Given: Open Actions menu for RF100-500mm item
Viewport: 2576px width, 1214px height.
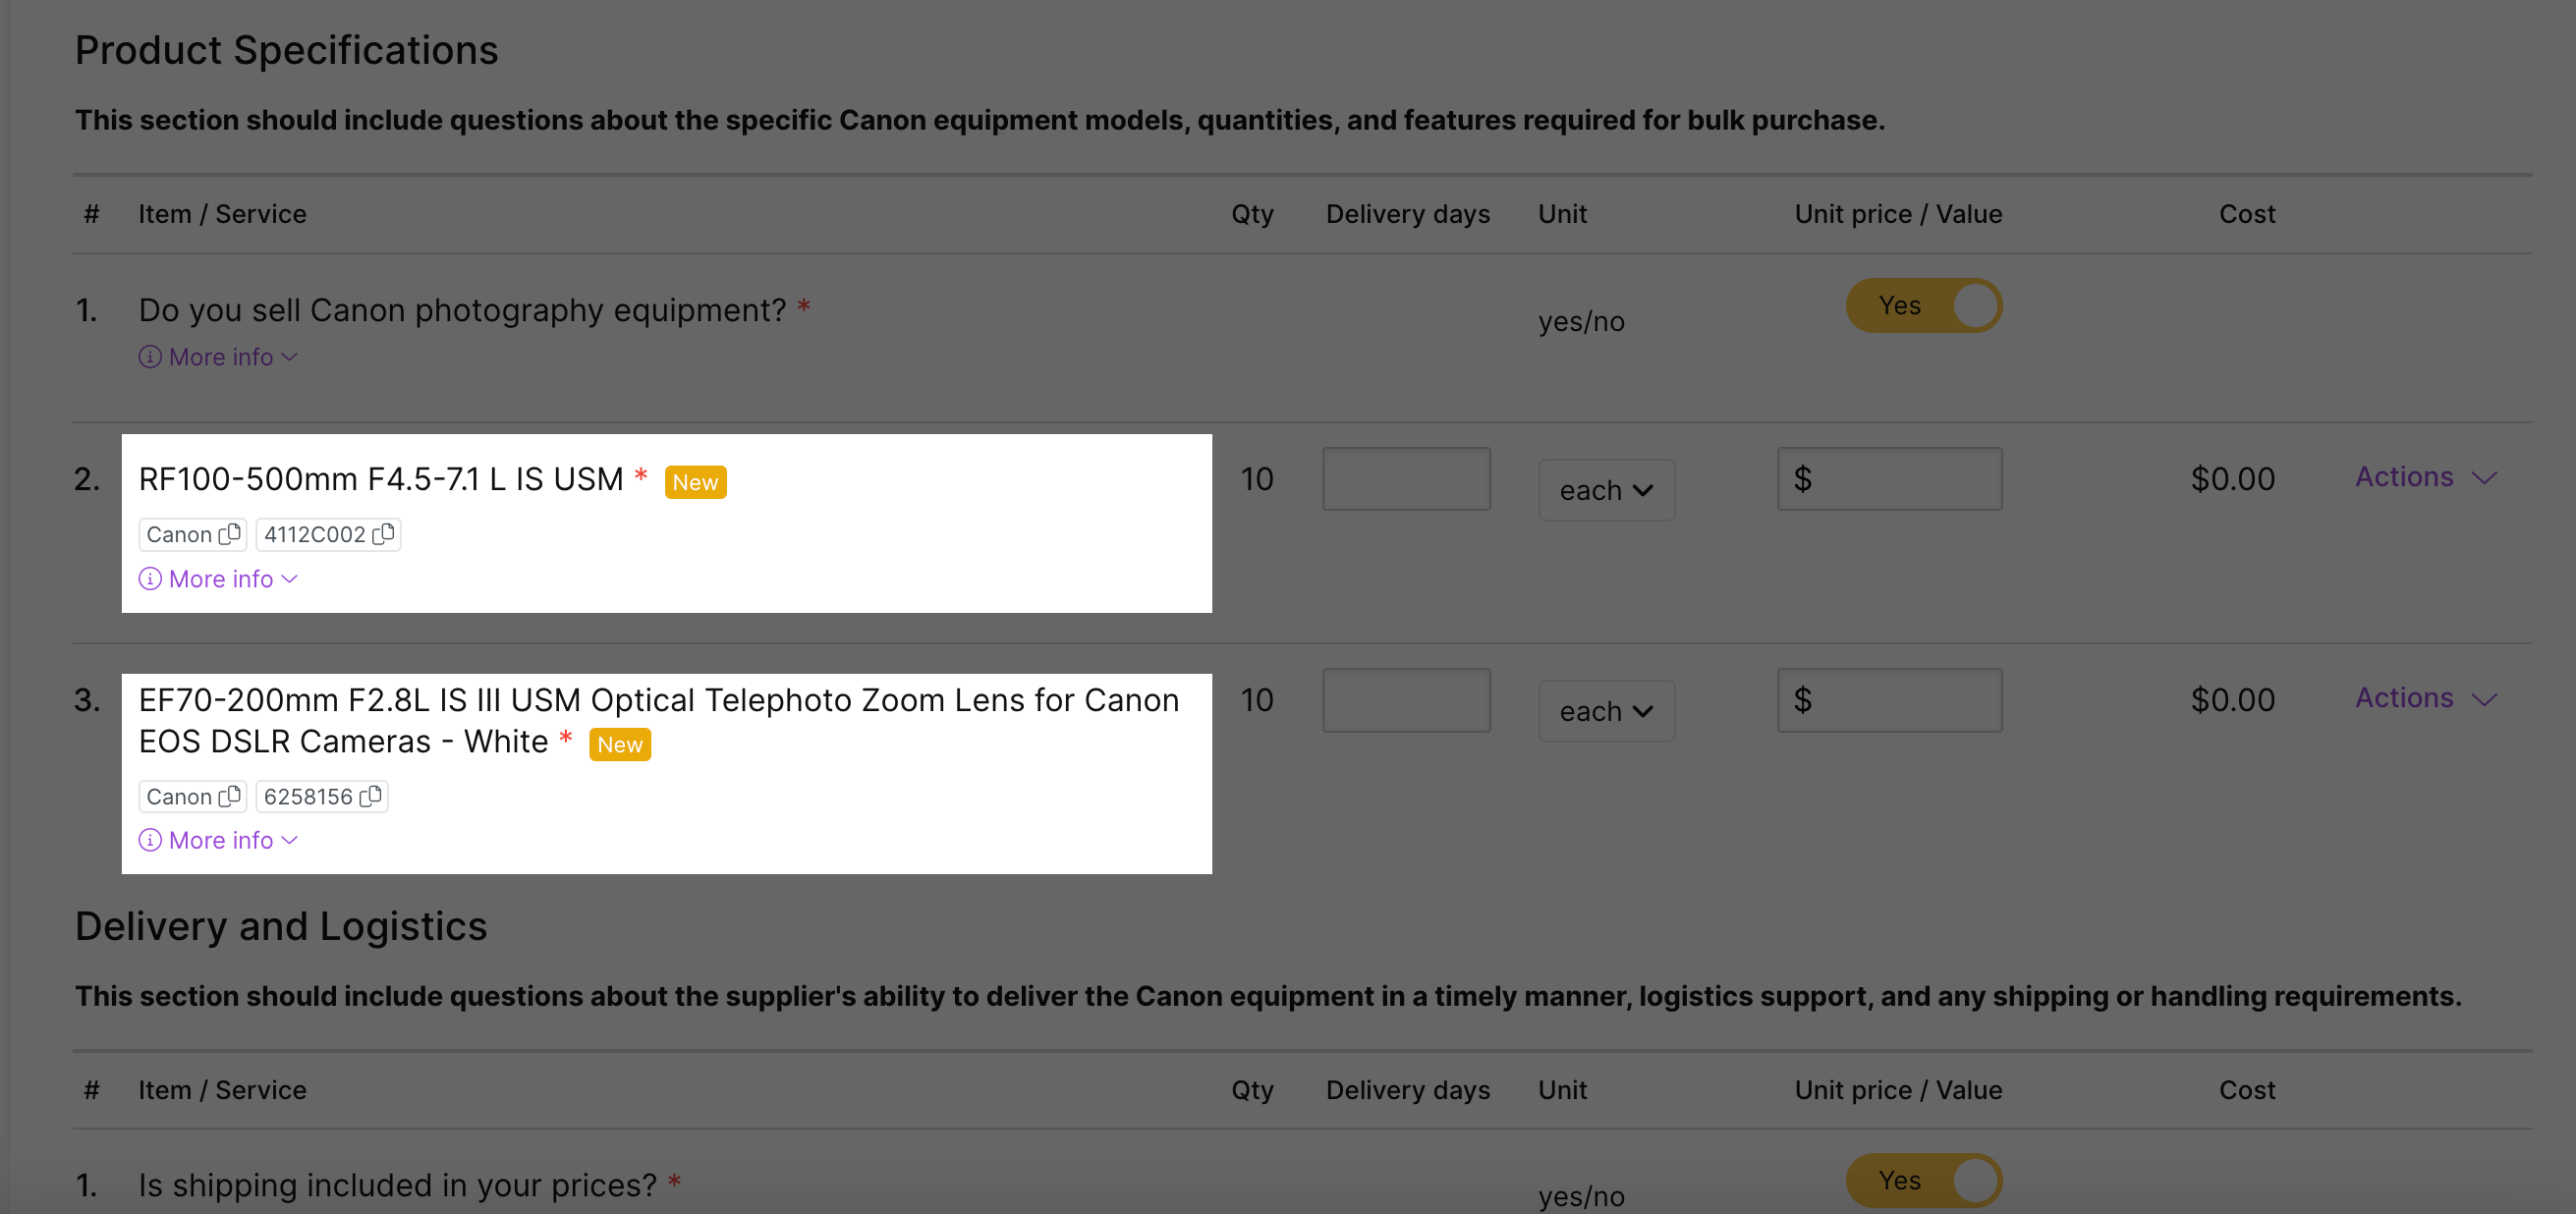Looking at the screenshot, I should (2426, 477).
